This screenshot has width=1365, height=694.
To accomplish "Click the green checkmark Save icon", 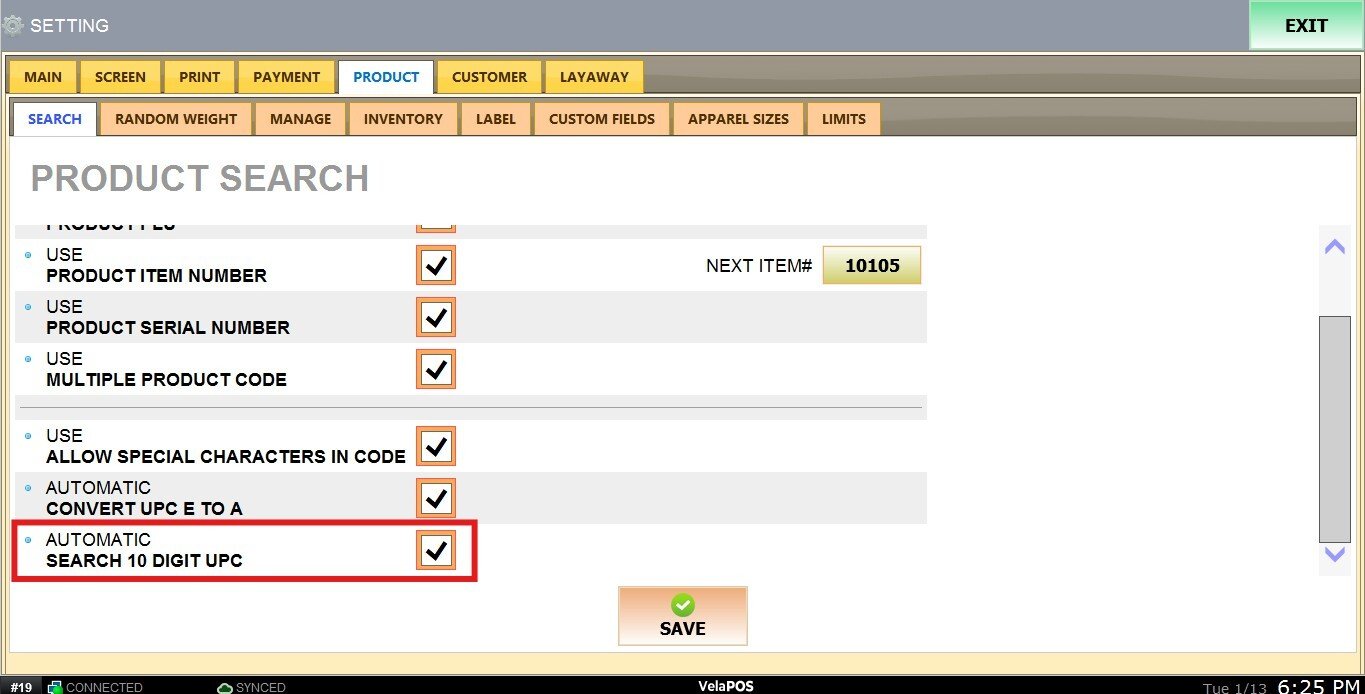I will (x=682, y=605).
